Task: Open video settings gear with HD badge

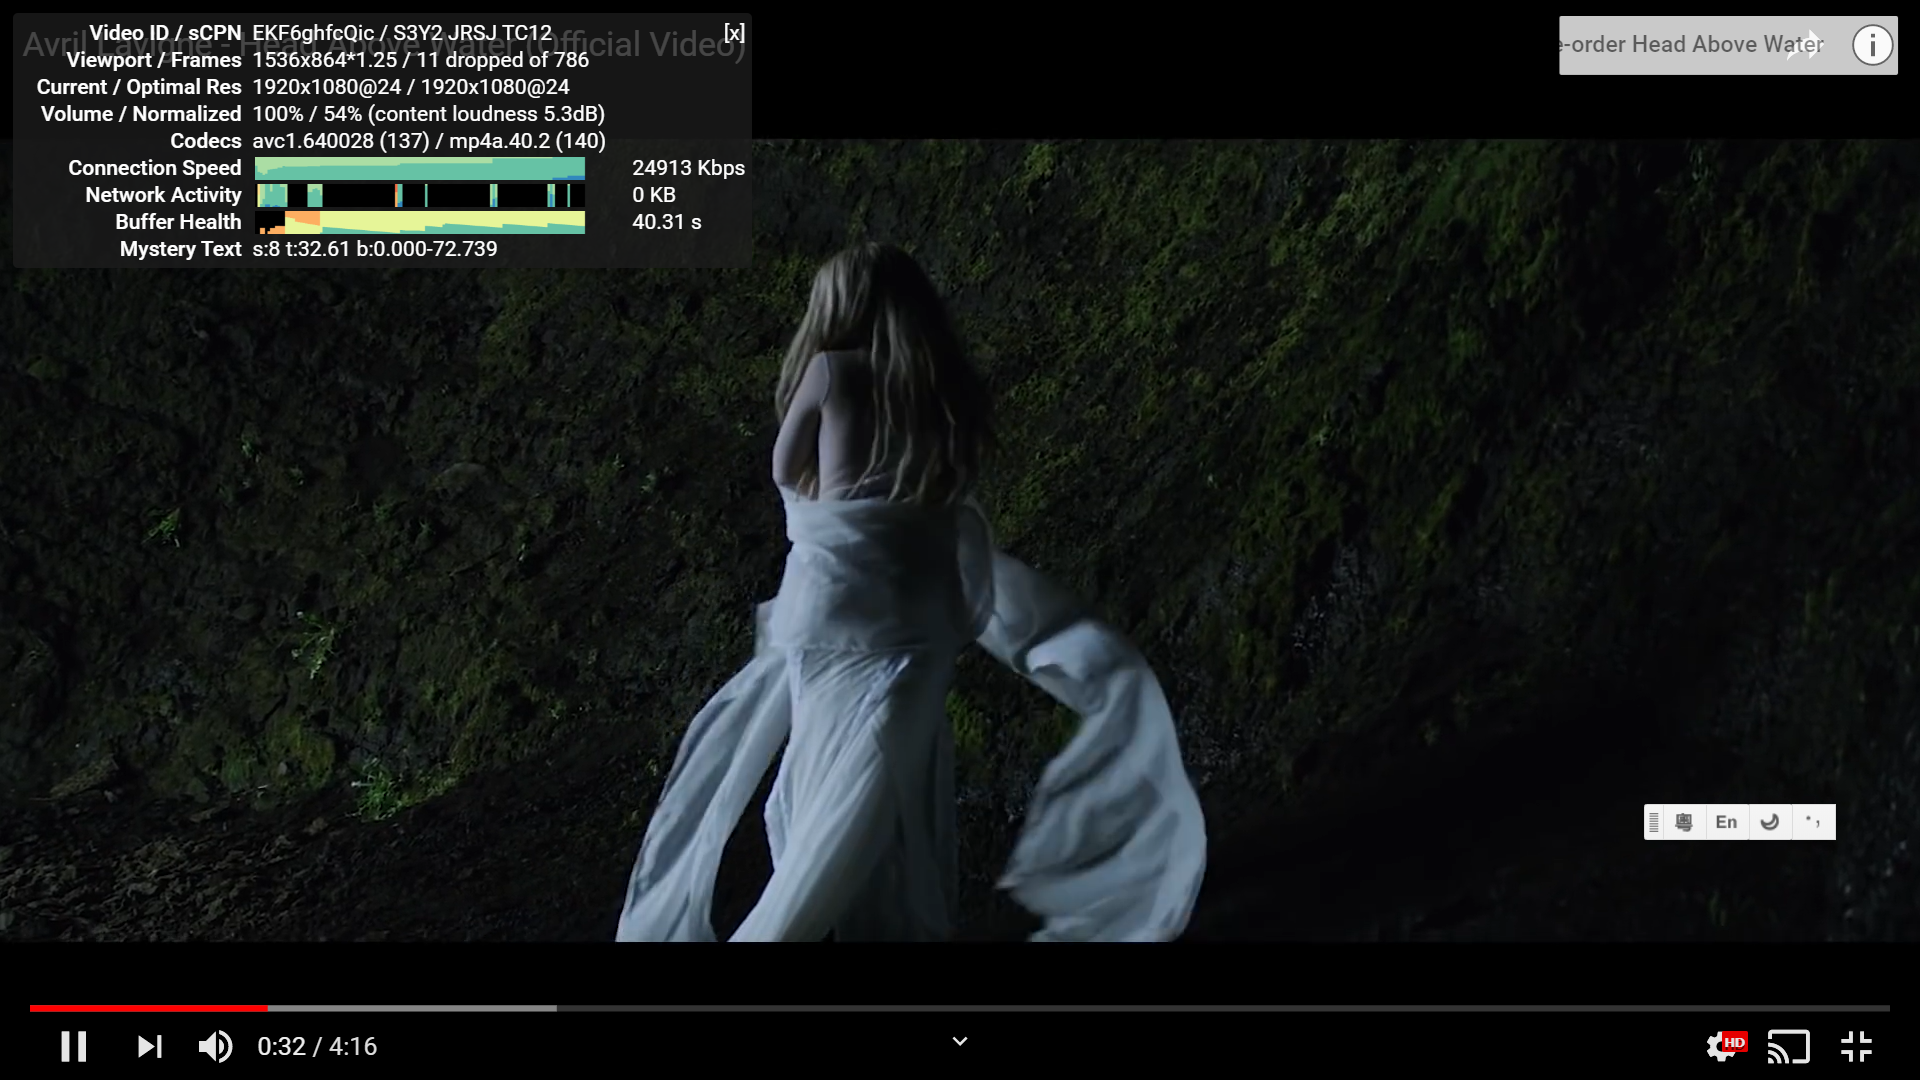Action: pyautogui.click(x=1724, y=1046)
